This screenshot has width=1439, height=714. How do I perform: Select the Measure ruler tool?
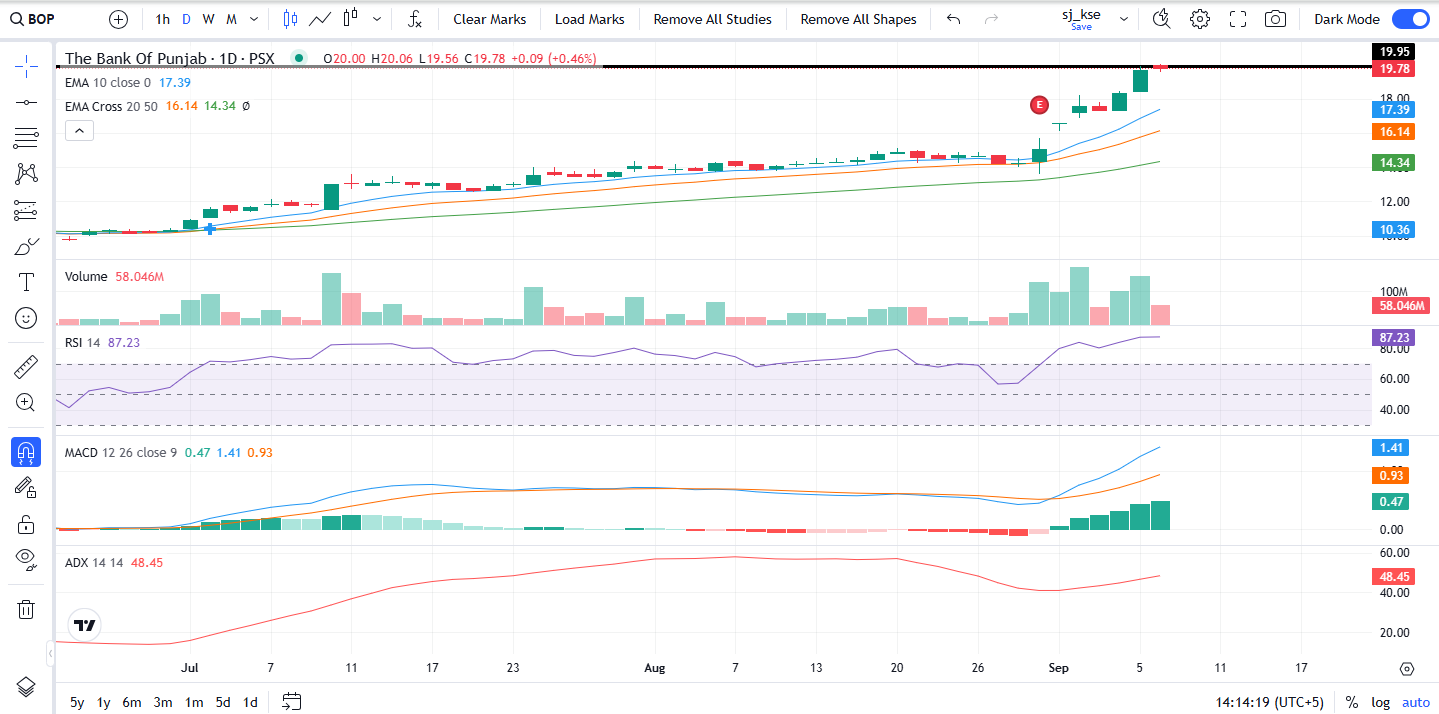[26, 367]
